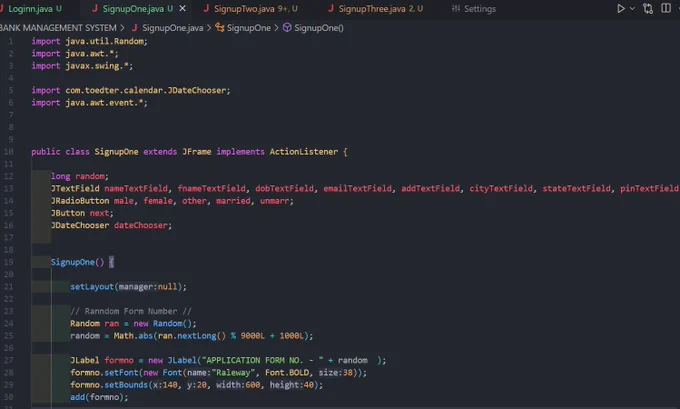The image size is (680, 409).
Task: Click 'import java.awt.event.*;' line
Action: 89,103
